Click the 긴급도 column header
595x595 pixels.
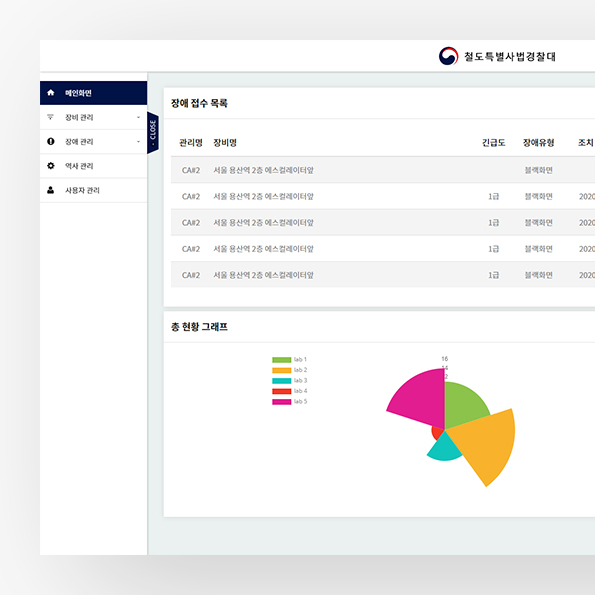pyautogui.click(x=493, y=143)
